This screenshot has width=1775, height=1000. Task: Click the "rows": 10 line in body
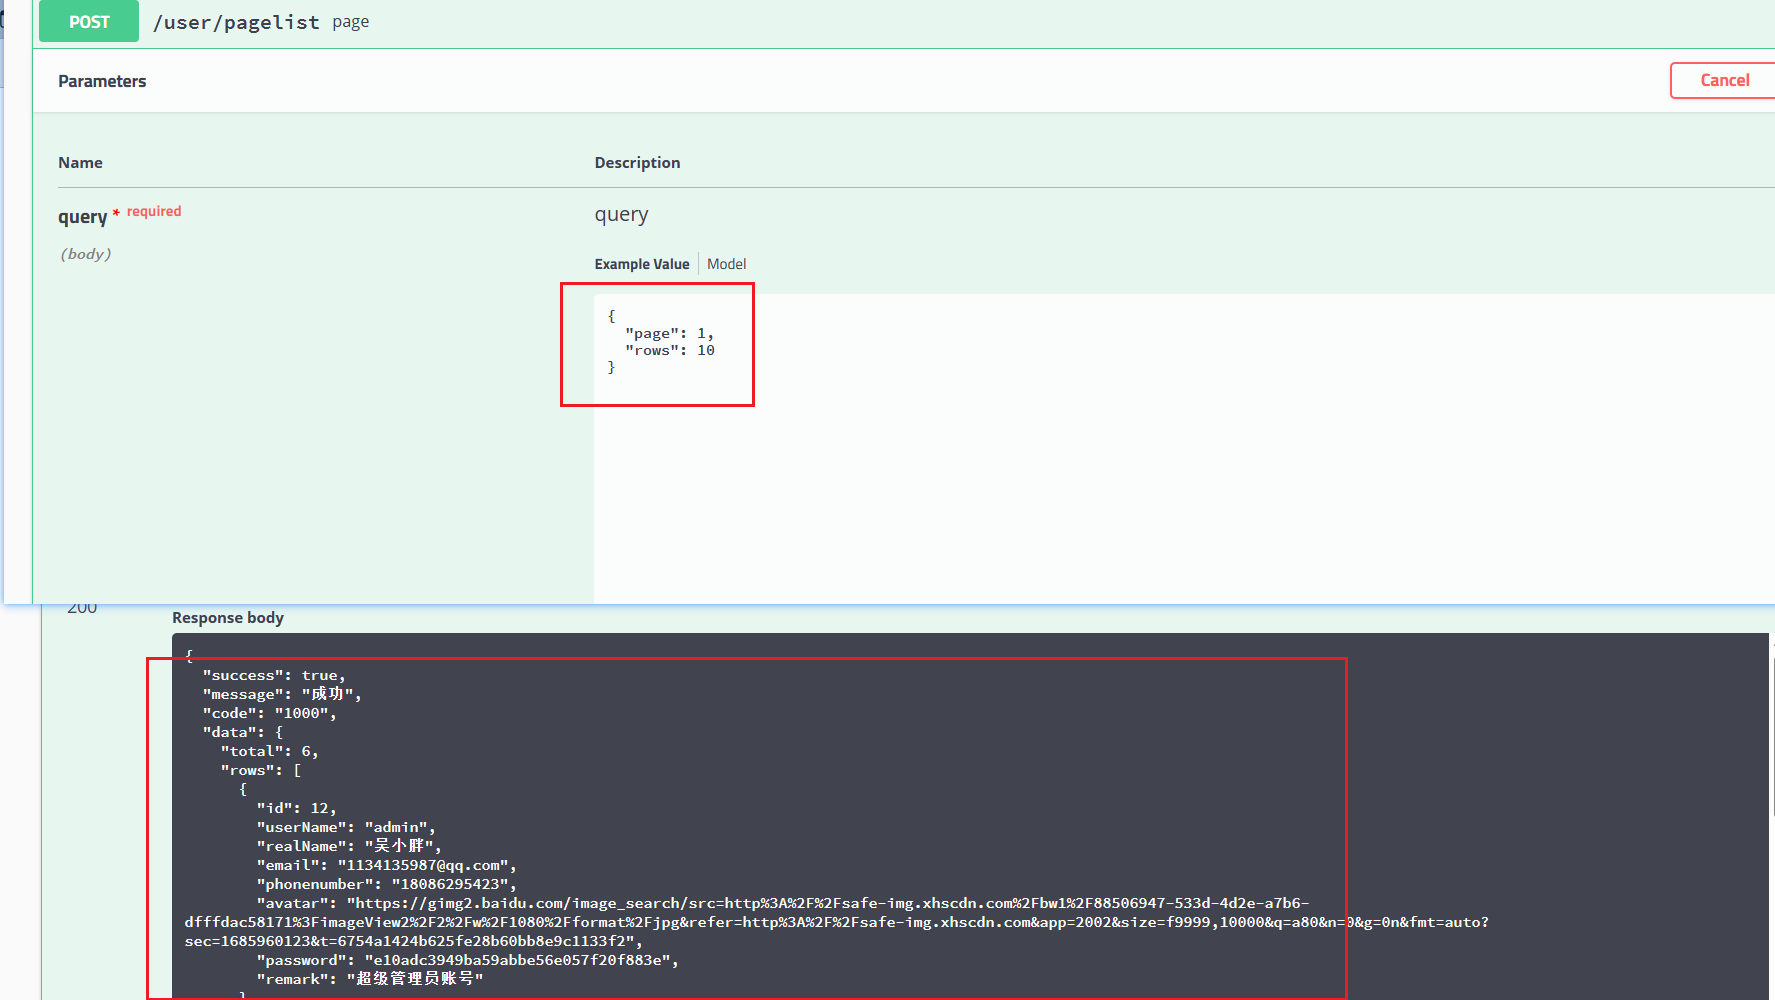[x=669, y=350]
